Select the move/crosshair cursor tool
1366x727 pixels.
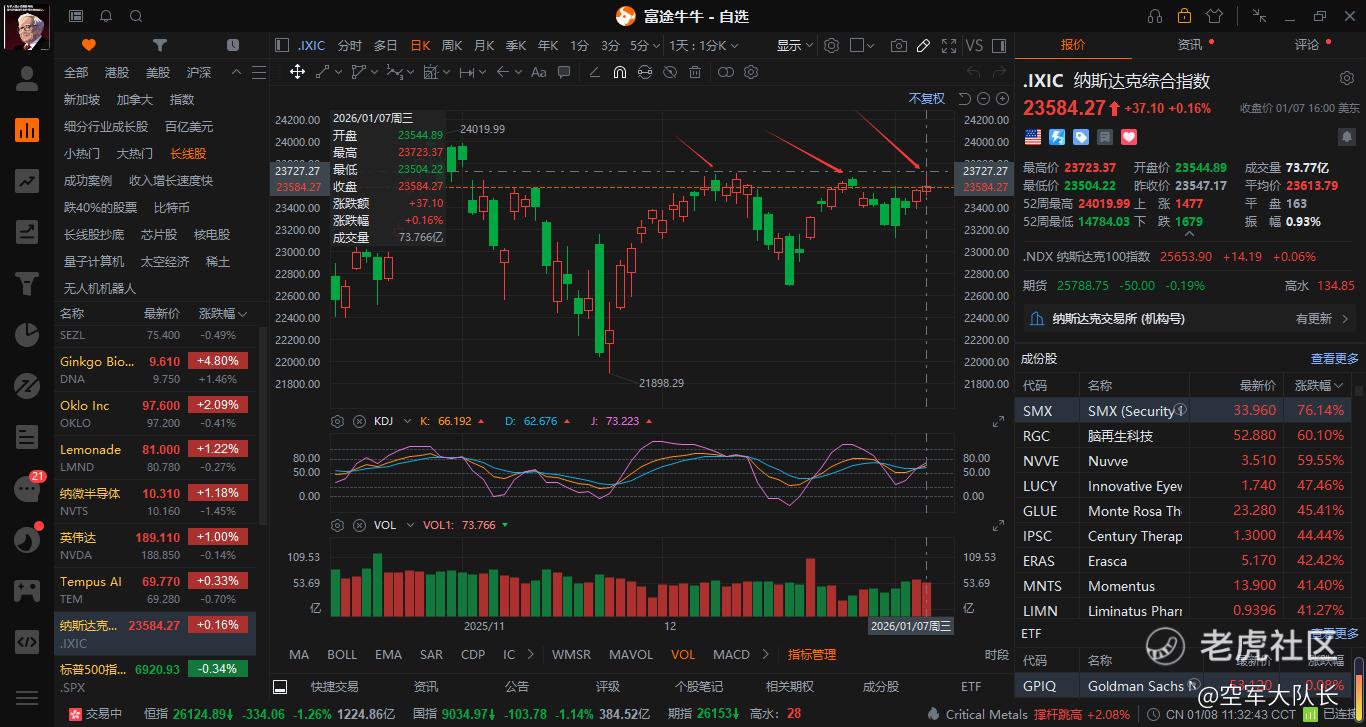[x=297, y=72]
